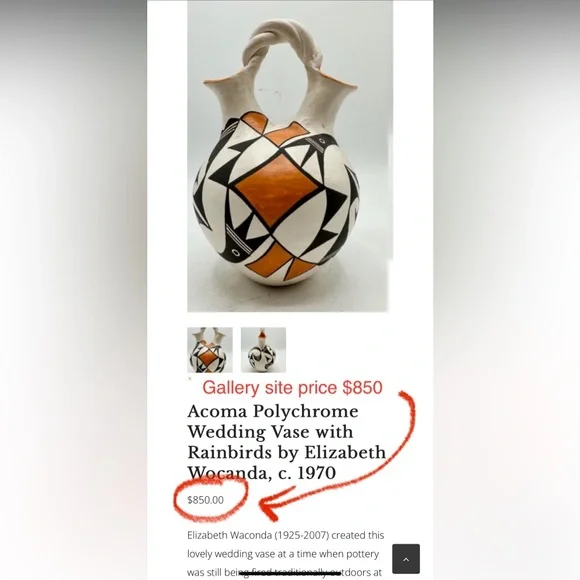Click the "lovely wedding vase" description line
The height and width of the screenshot is (580, 580).
[x=283, y=554]
